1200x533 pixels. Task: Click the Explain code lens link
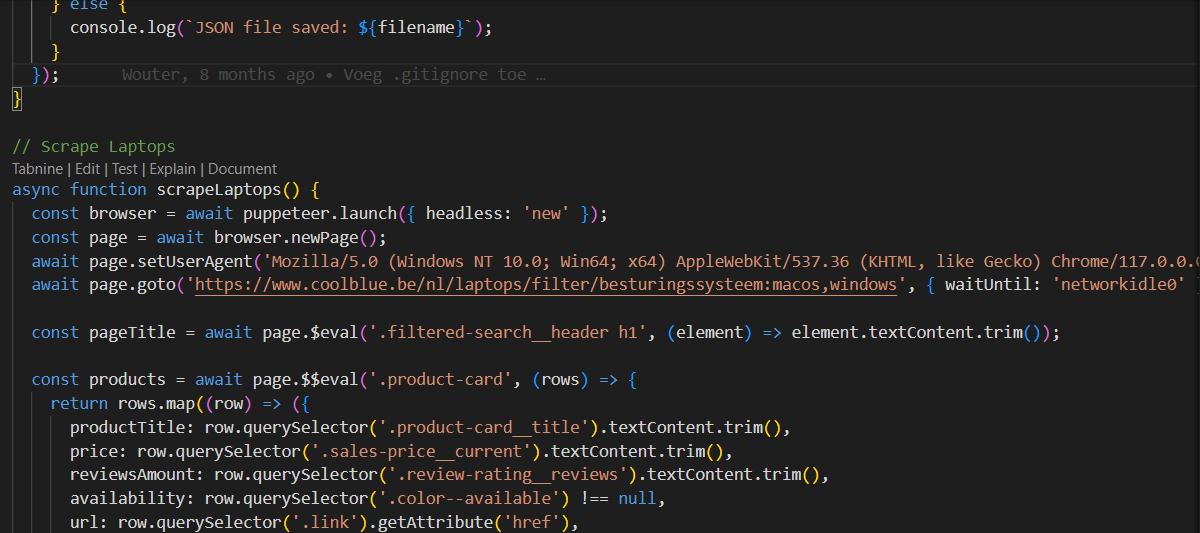click(x=173, y=169)
